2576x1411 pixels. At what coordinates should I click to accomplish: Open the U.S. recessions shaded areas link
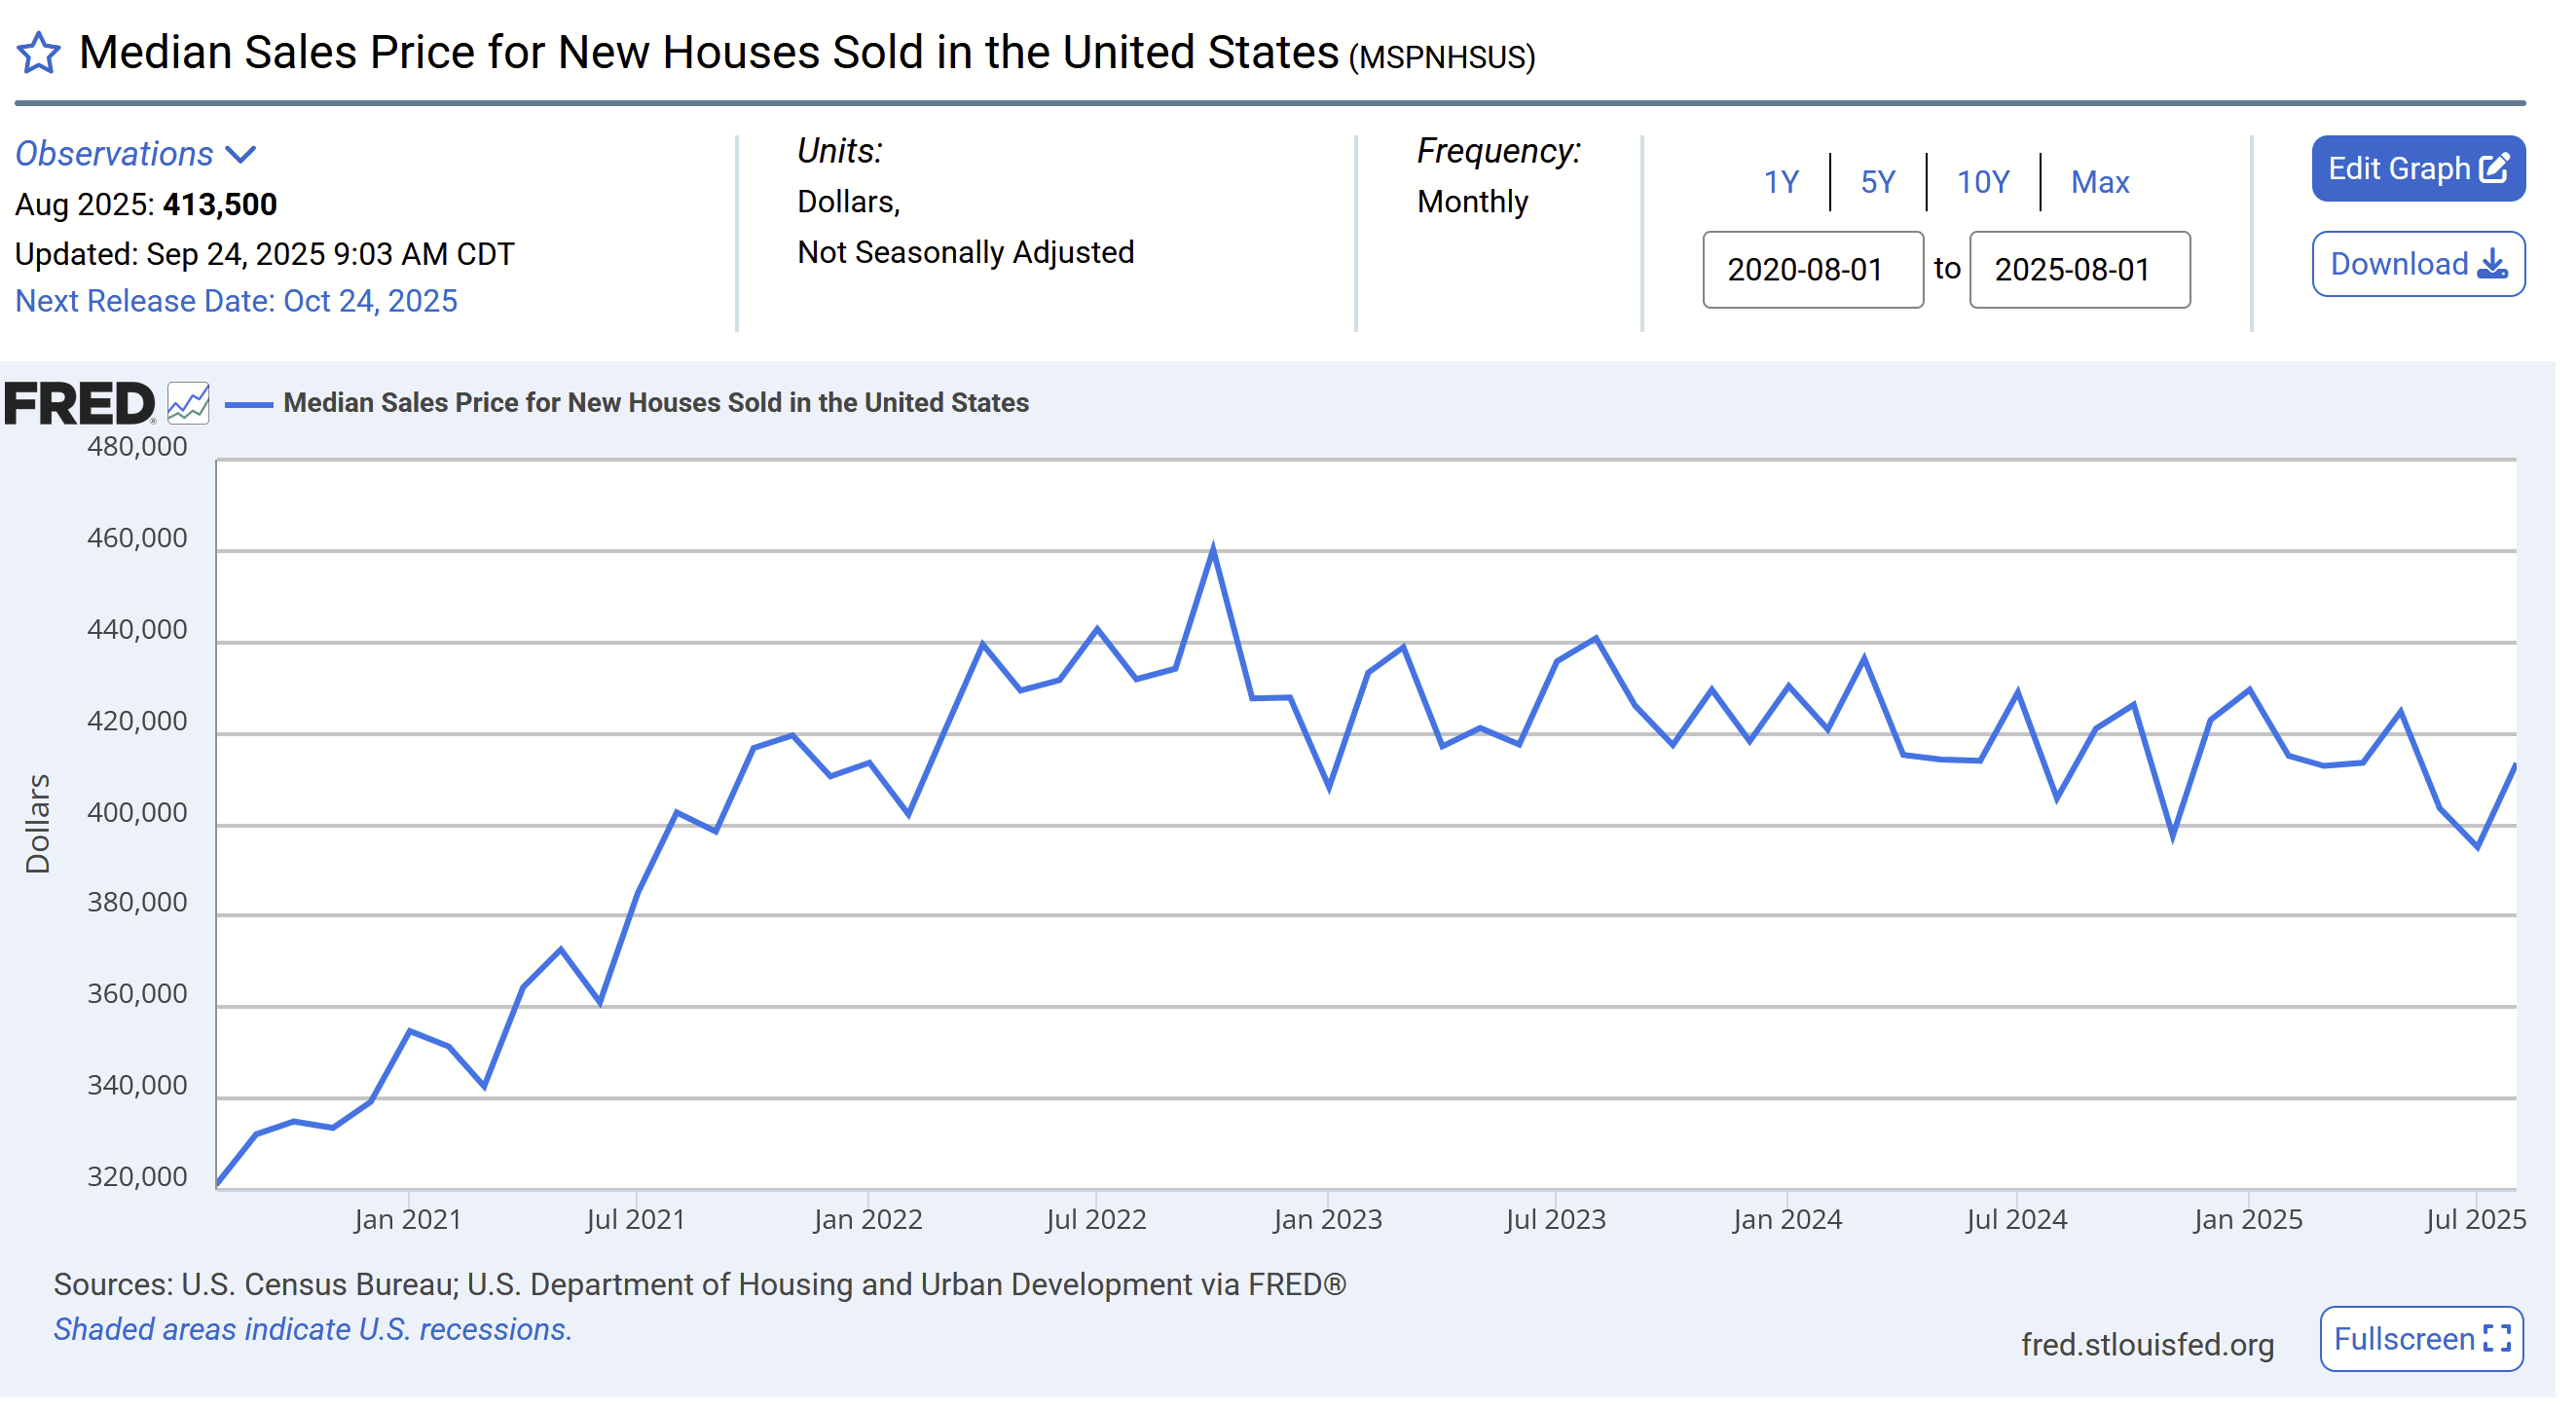tap(312, 1329)
